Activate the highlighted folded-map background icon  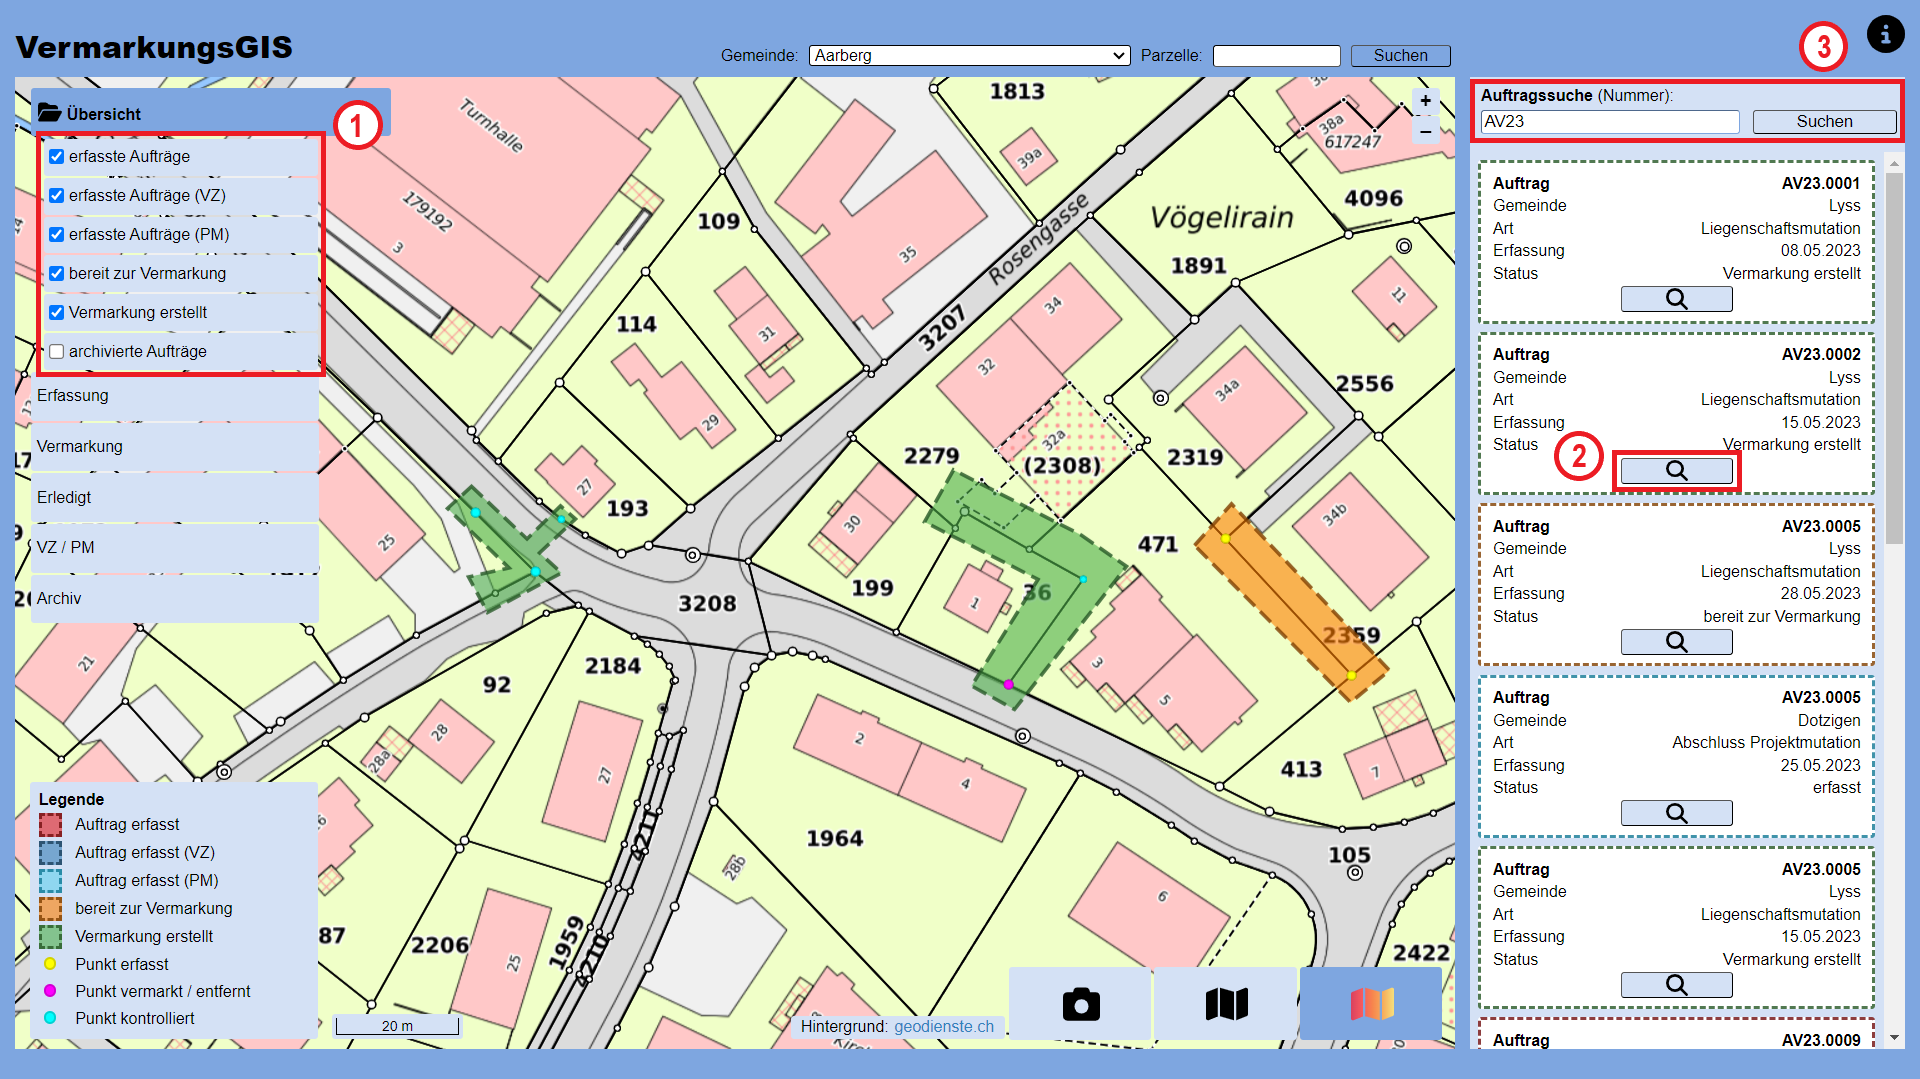coord(1370,1003)
